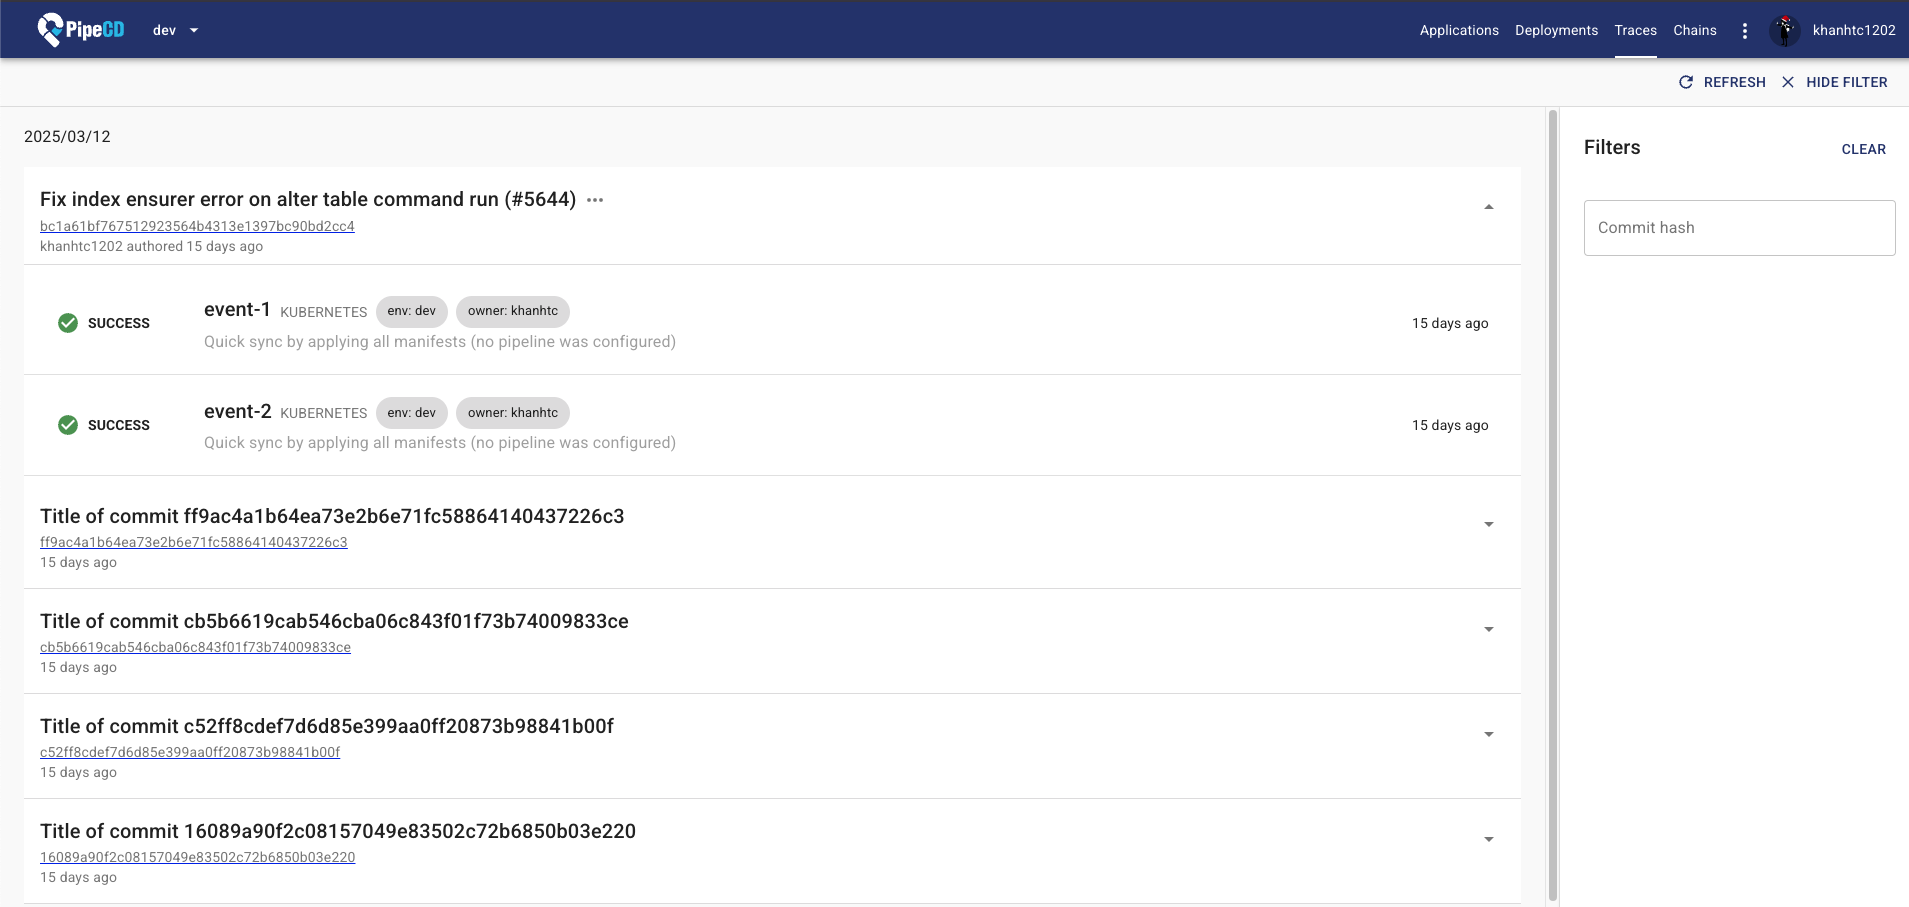This screenshot has height=907, width=1909.
Task: Open the dev project dropdown
Action: (175, 30)
